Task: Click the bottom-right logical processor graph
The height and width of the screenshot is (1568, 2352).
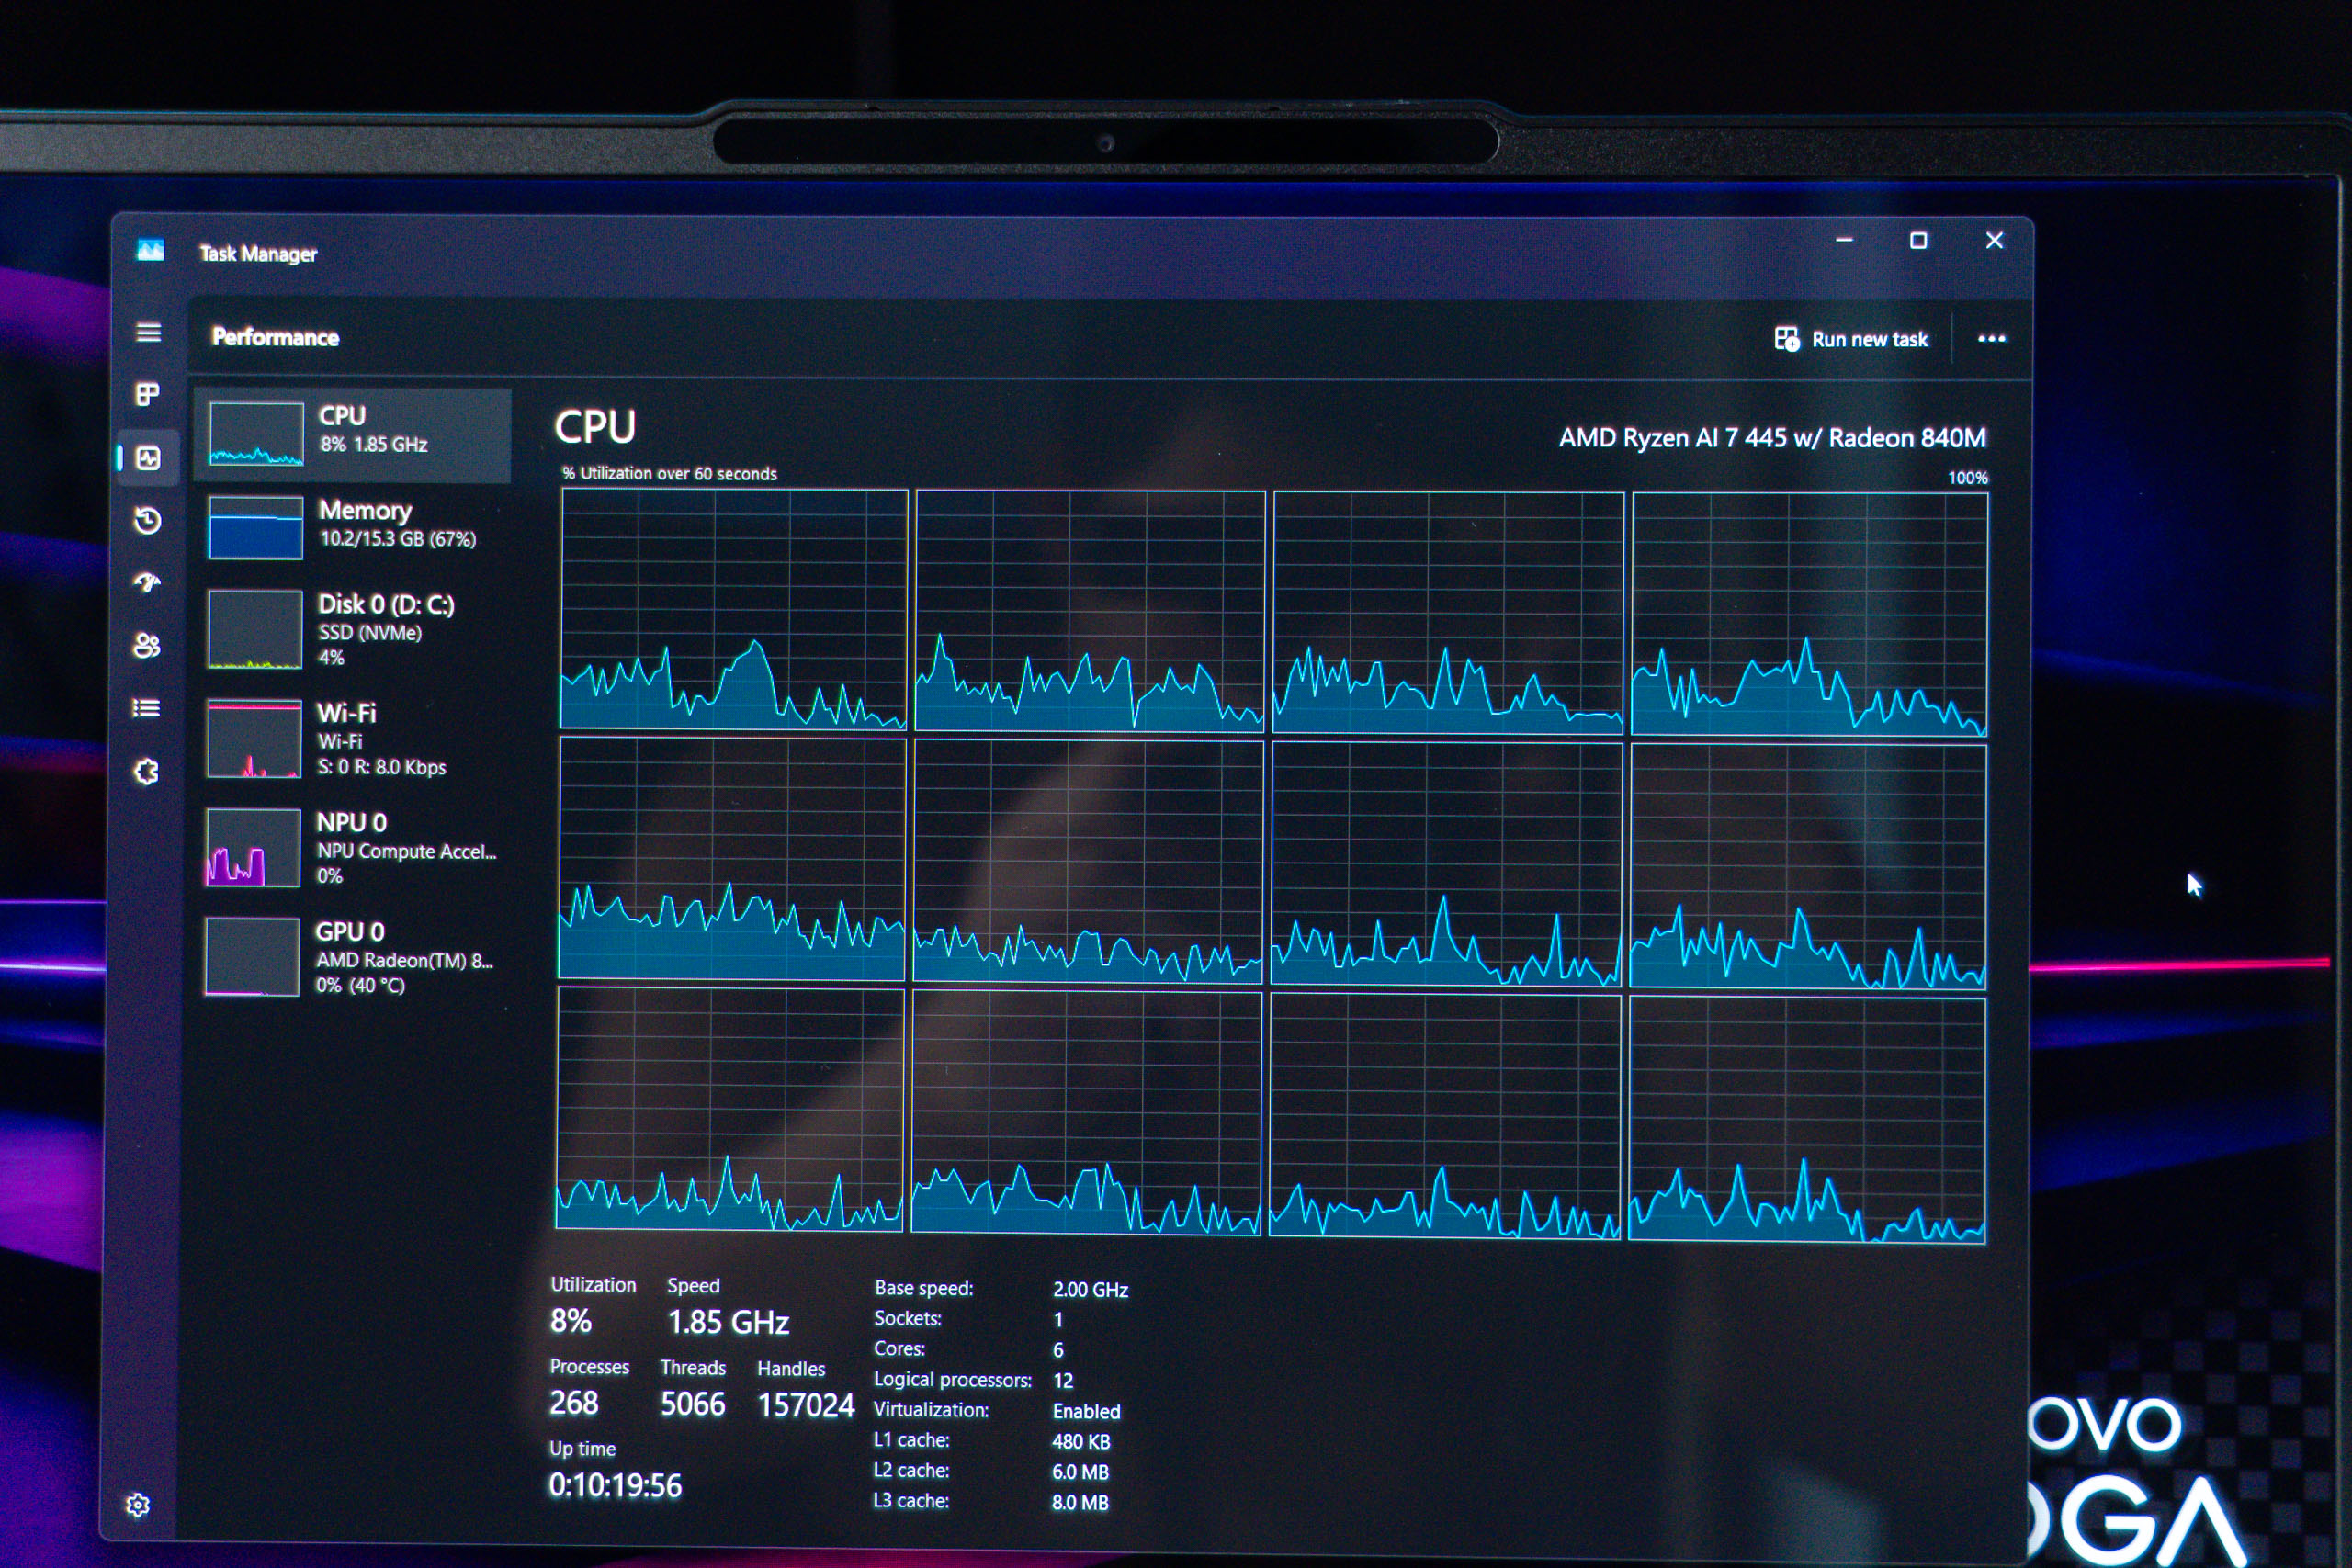Action: click(1807, 1120)
